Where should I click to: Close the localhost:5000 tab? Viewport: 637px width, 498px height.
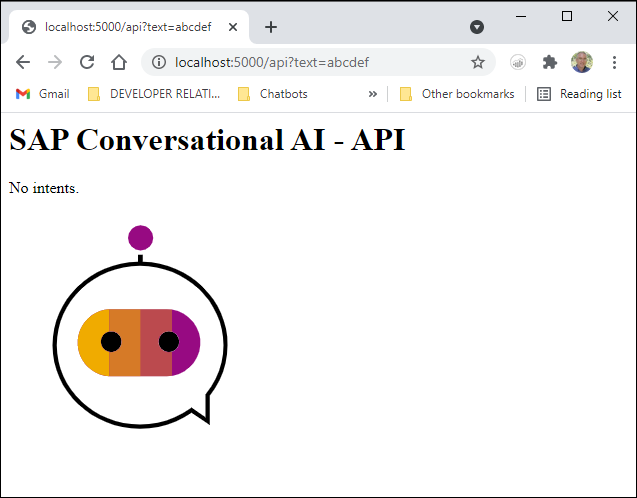tap(233, 27)
